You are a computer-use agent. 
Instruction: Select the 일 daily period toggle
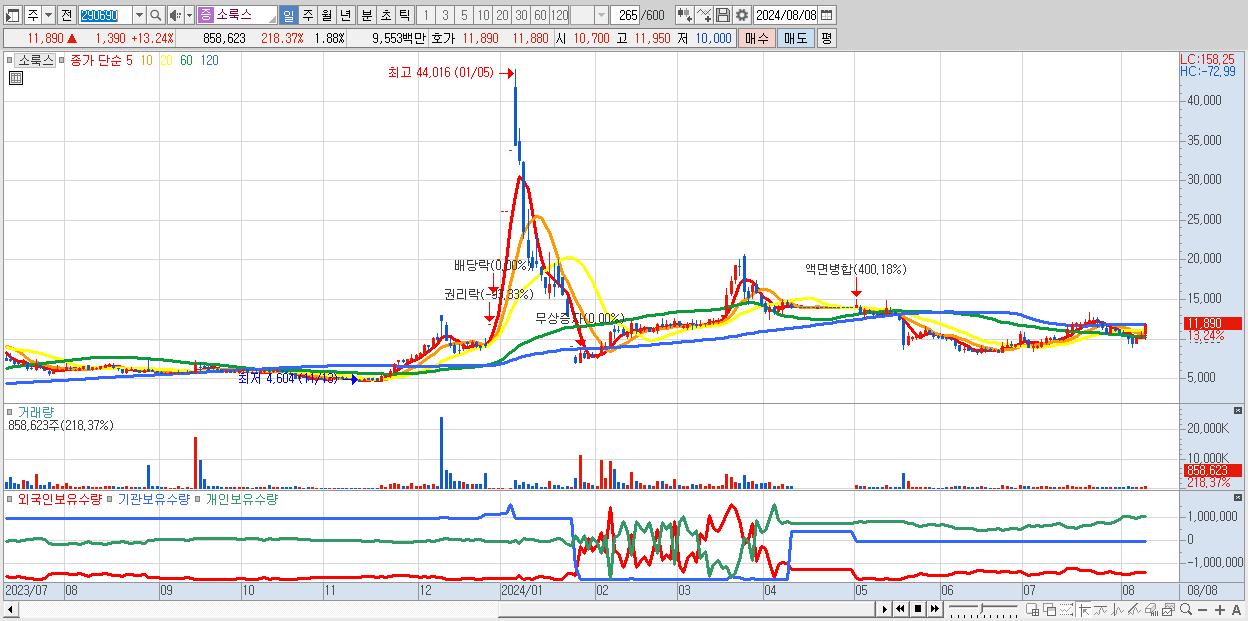(x=289, y=15)
